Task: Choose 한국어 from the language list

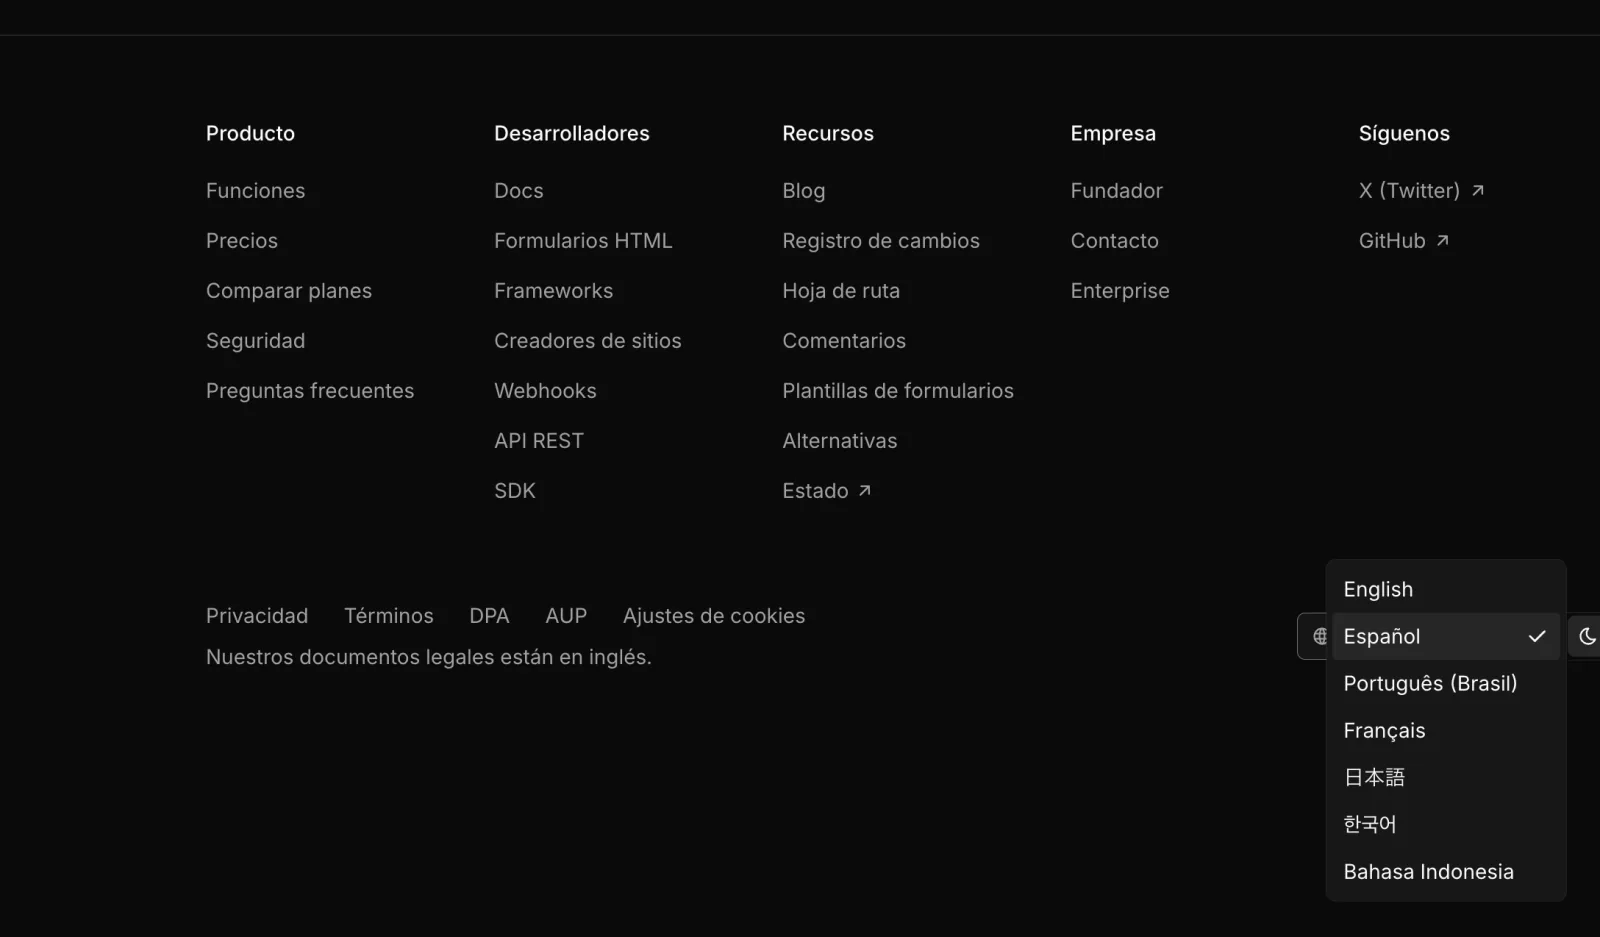Action: [1446, 824]
